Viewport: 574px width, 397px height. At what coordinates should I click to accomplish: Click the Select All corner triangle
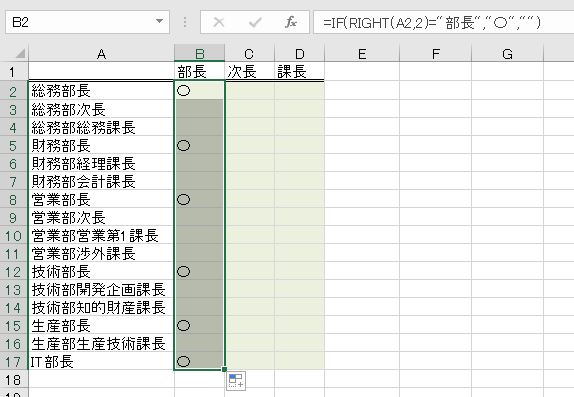(20, 54)
